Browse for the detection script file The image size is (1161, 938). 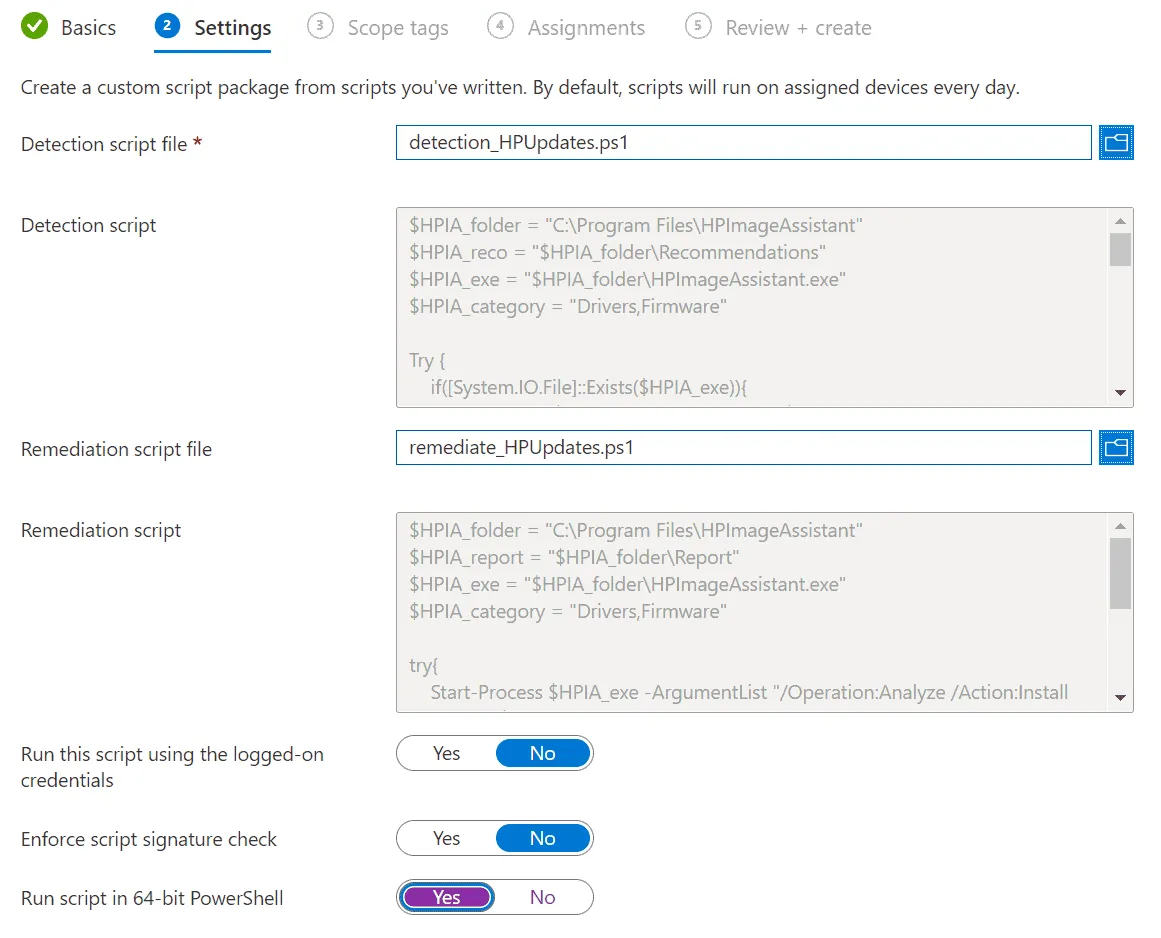click(1116, 142)
